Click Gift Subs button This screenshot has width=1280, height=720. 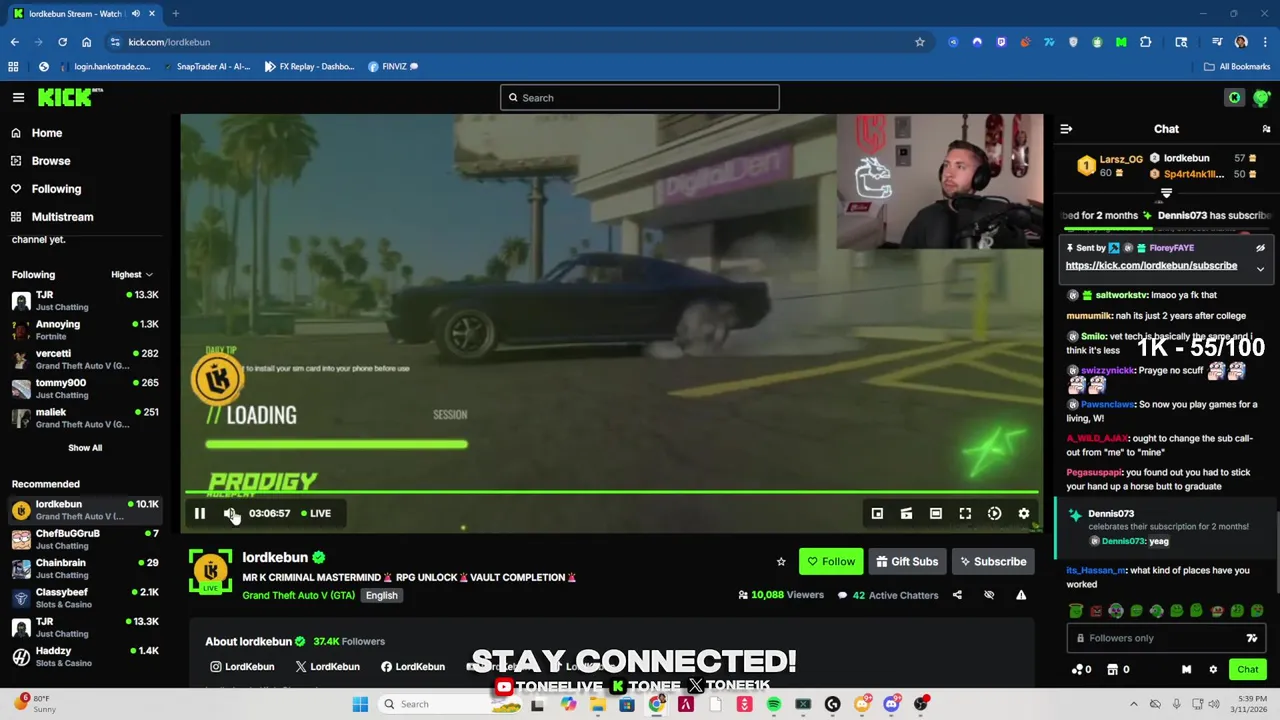pyautogui.click(x=907, y=562)
